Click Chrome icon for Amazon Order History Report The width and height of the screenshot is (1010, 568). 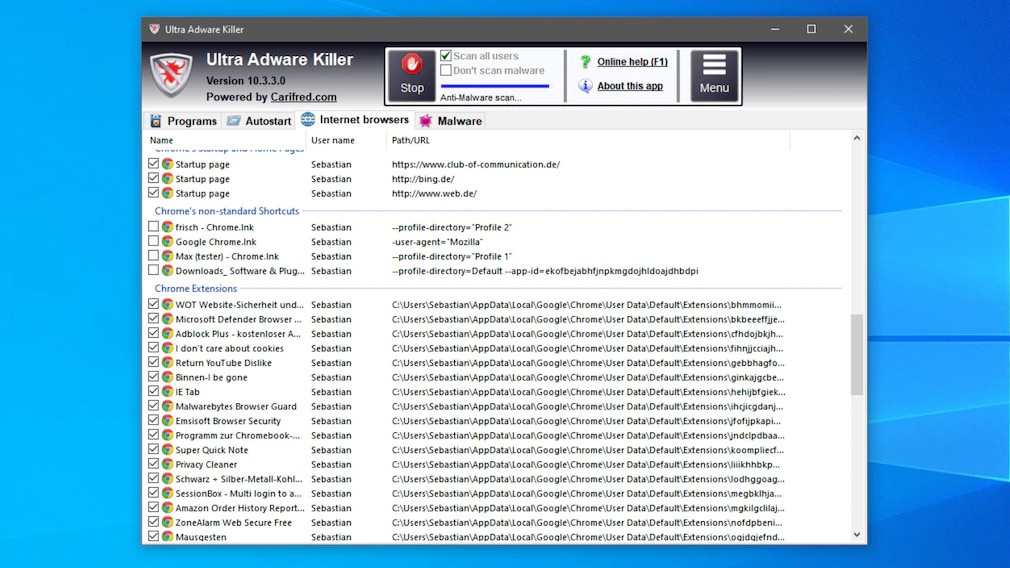pos(167,507)
